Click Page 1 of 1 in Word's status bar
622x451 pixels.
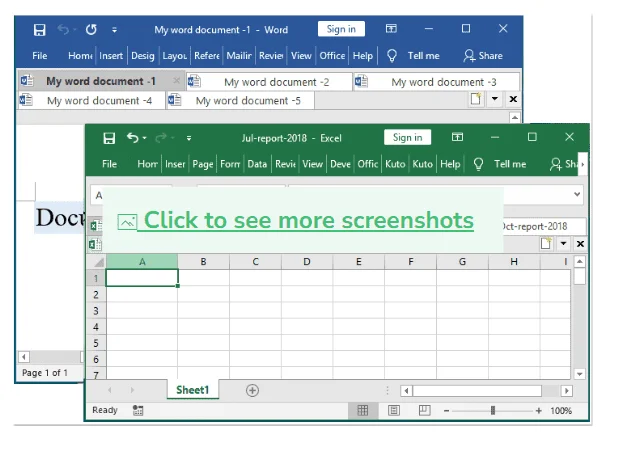(45, 373)
